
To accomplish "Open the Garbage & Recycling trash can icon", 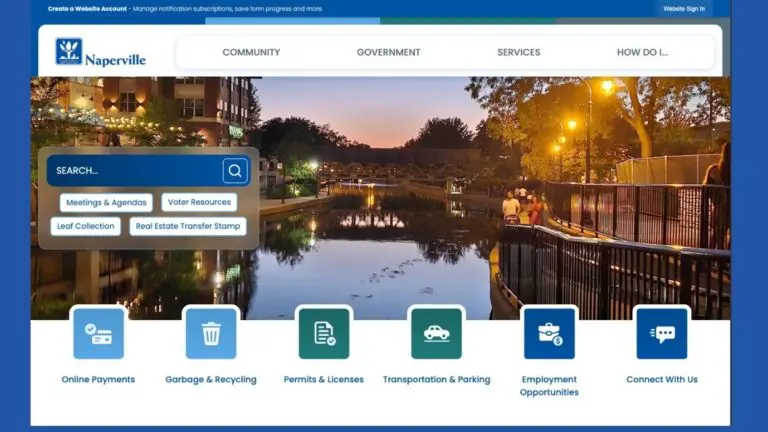I will [211, 334].
